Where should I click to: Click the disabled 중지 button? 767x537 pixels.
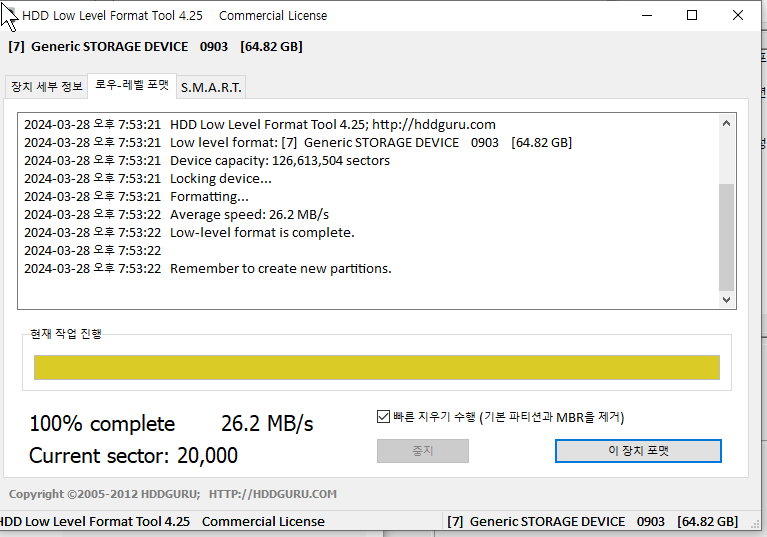[423, 450]
